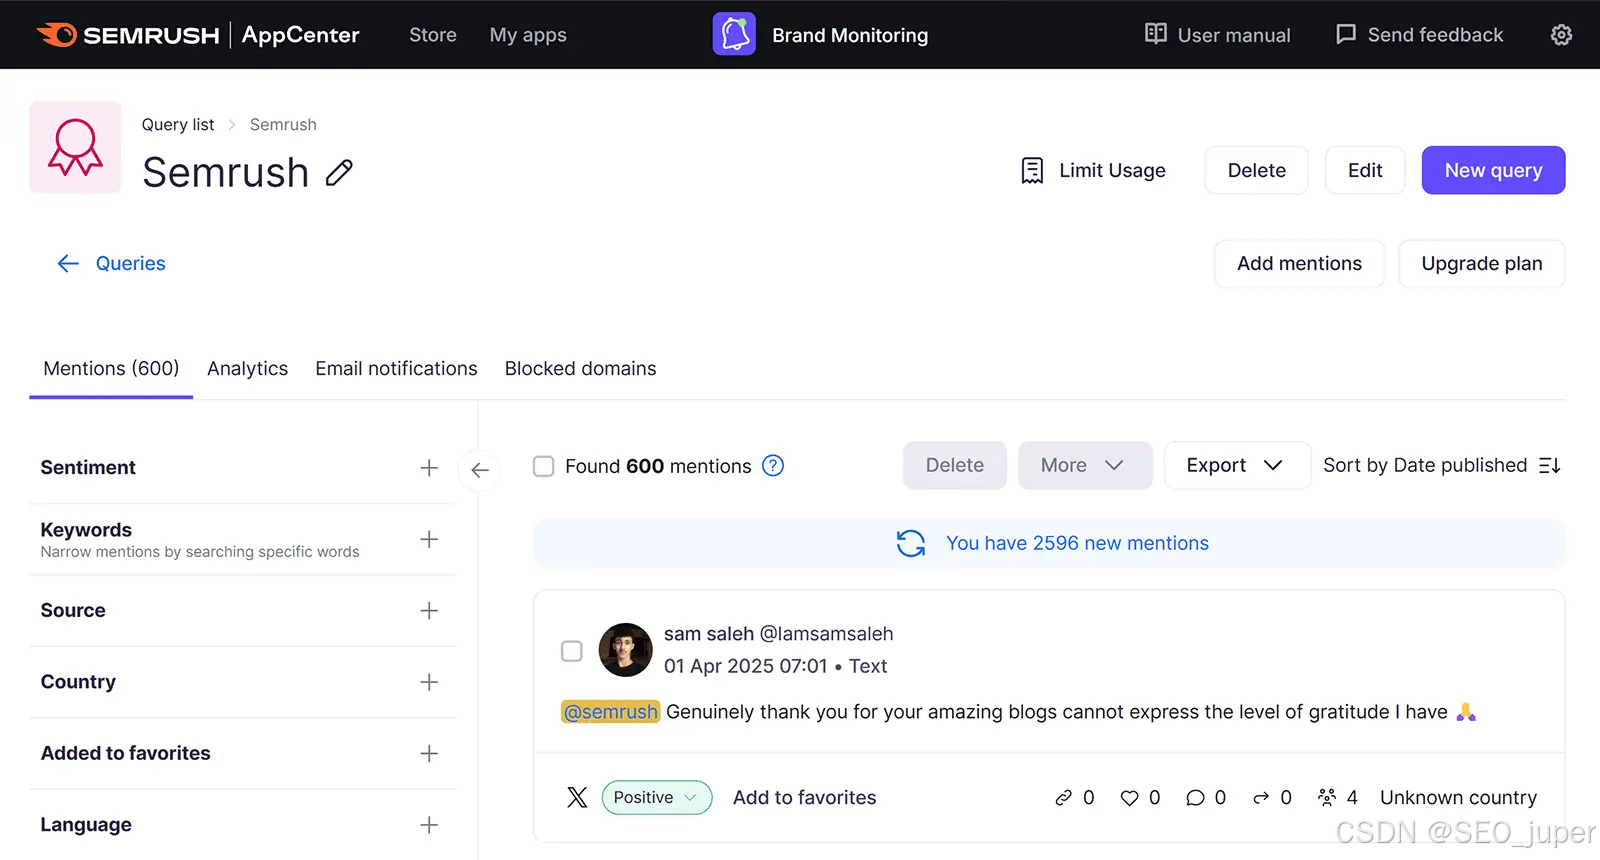Image resolution: width=1600 pixels, height=860 pixels.
Task: Click the User manual book icon
Action: tap(1156, 34)
